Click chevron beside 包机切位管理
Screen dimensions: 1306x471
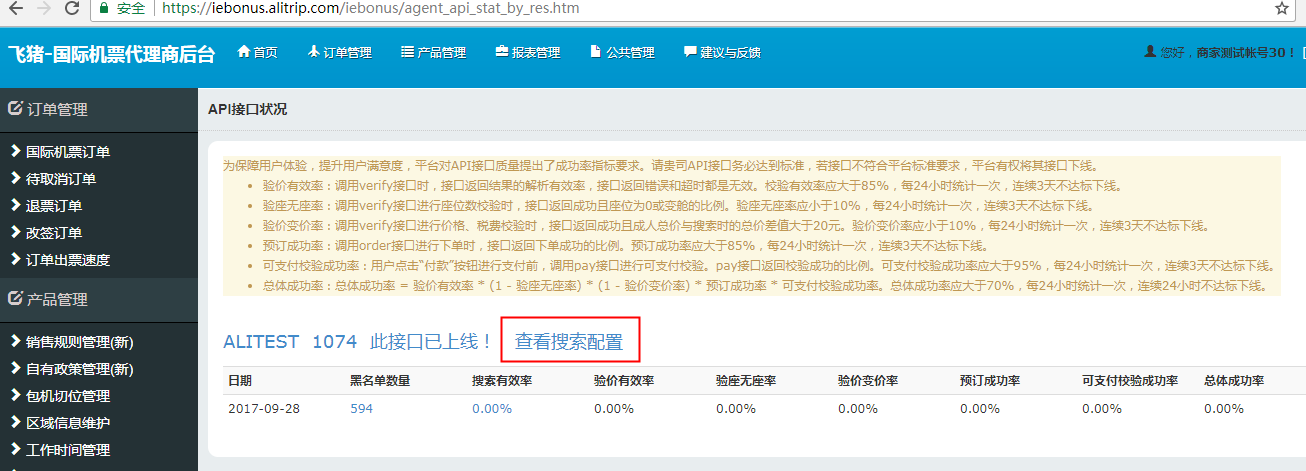point(15,395)
